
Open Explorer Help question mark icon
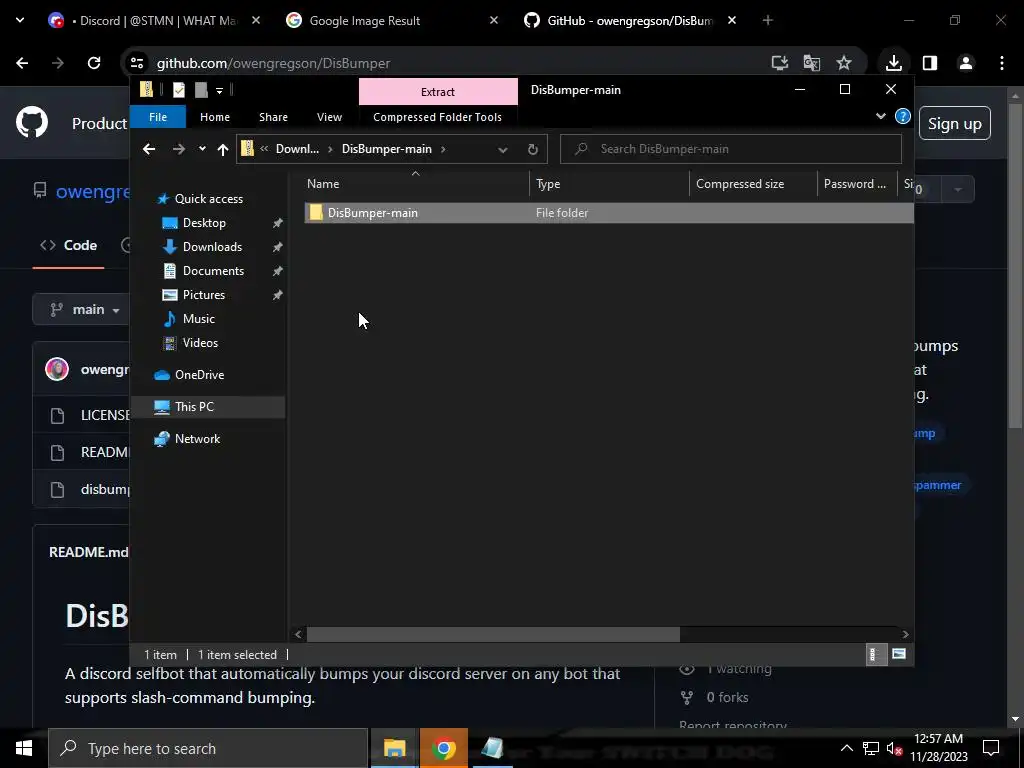pos(903,116)
